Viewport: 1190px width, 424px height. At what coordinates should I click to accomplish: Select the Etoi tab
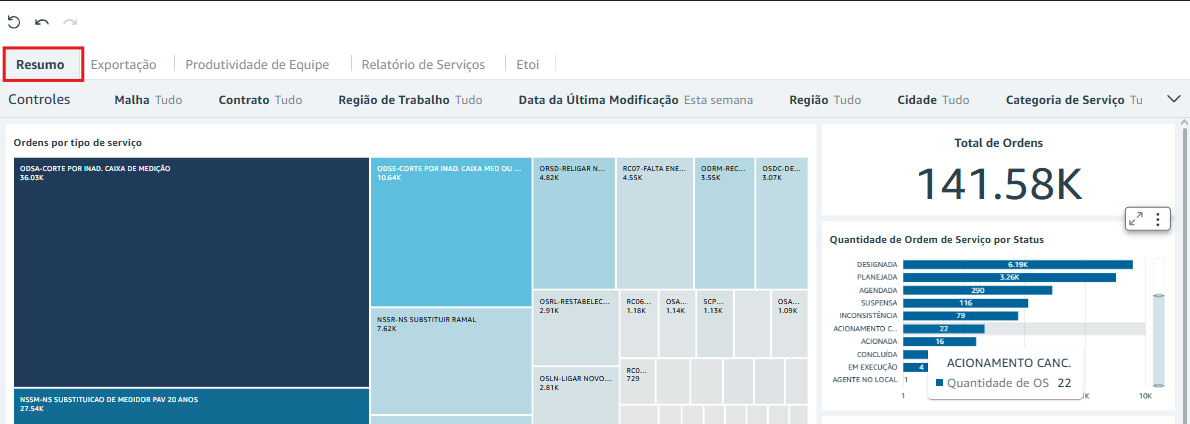coord(528,65)
